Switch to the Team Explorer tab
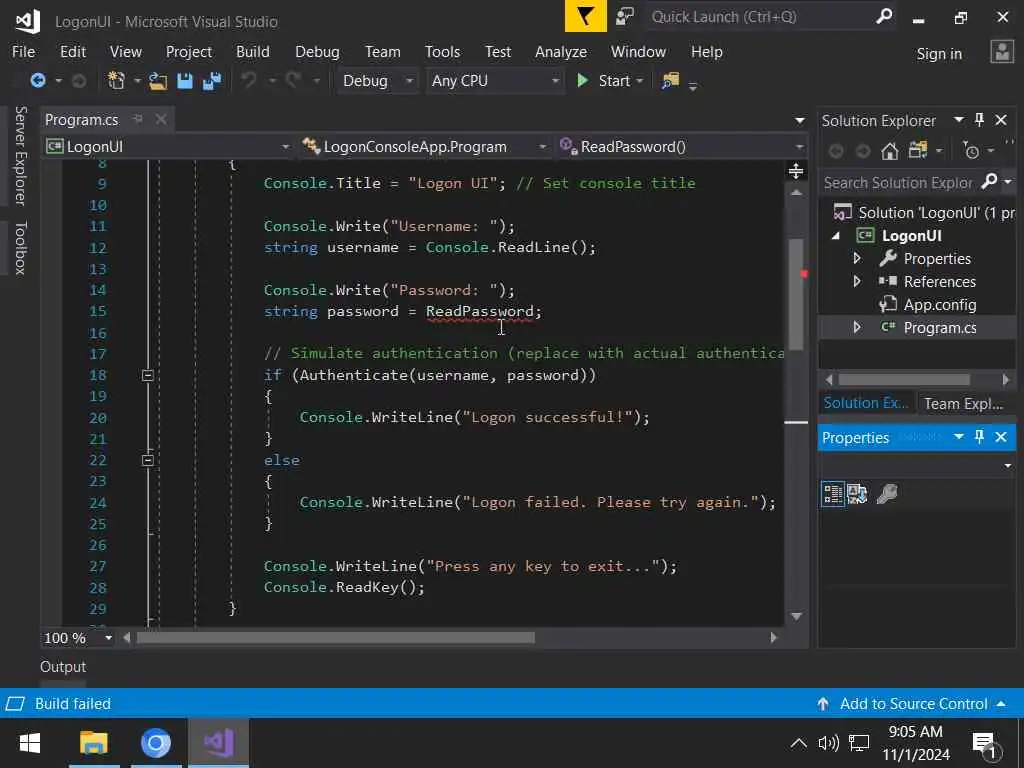 point(963,404)
